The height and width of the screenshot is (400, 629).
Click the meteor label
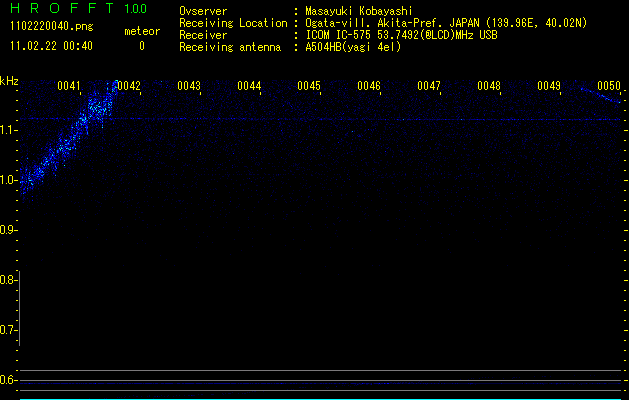[x=142, y=31]
